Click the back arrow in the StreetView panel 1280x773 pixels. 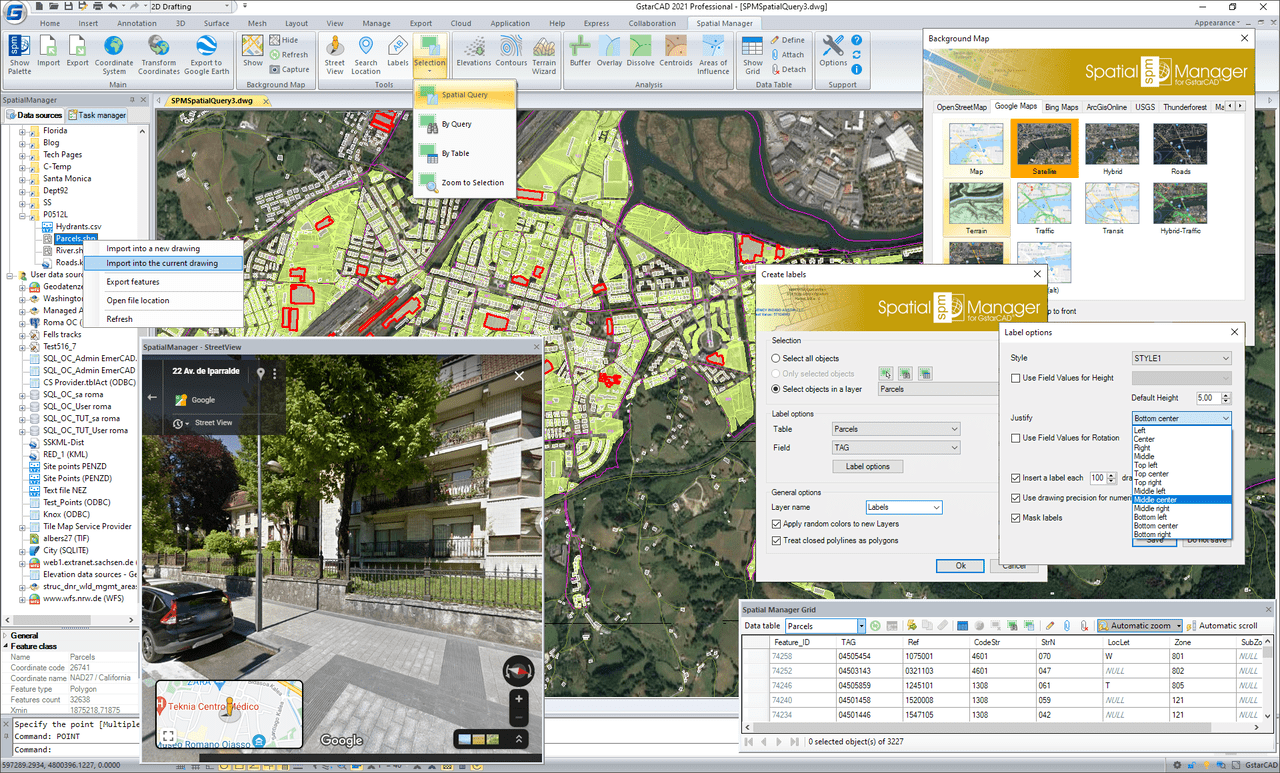click(x=153, y=397)
